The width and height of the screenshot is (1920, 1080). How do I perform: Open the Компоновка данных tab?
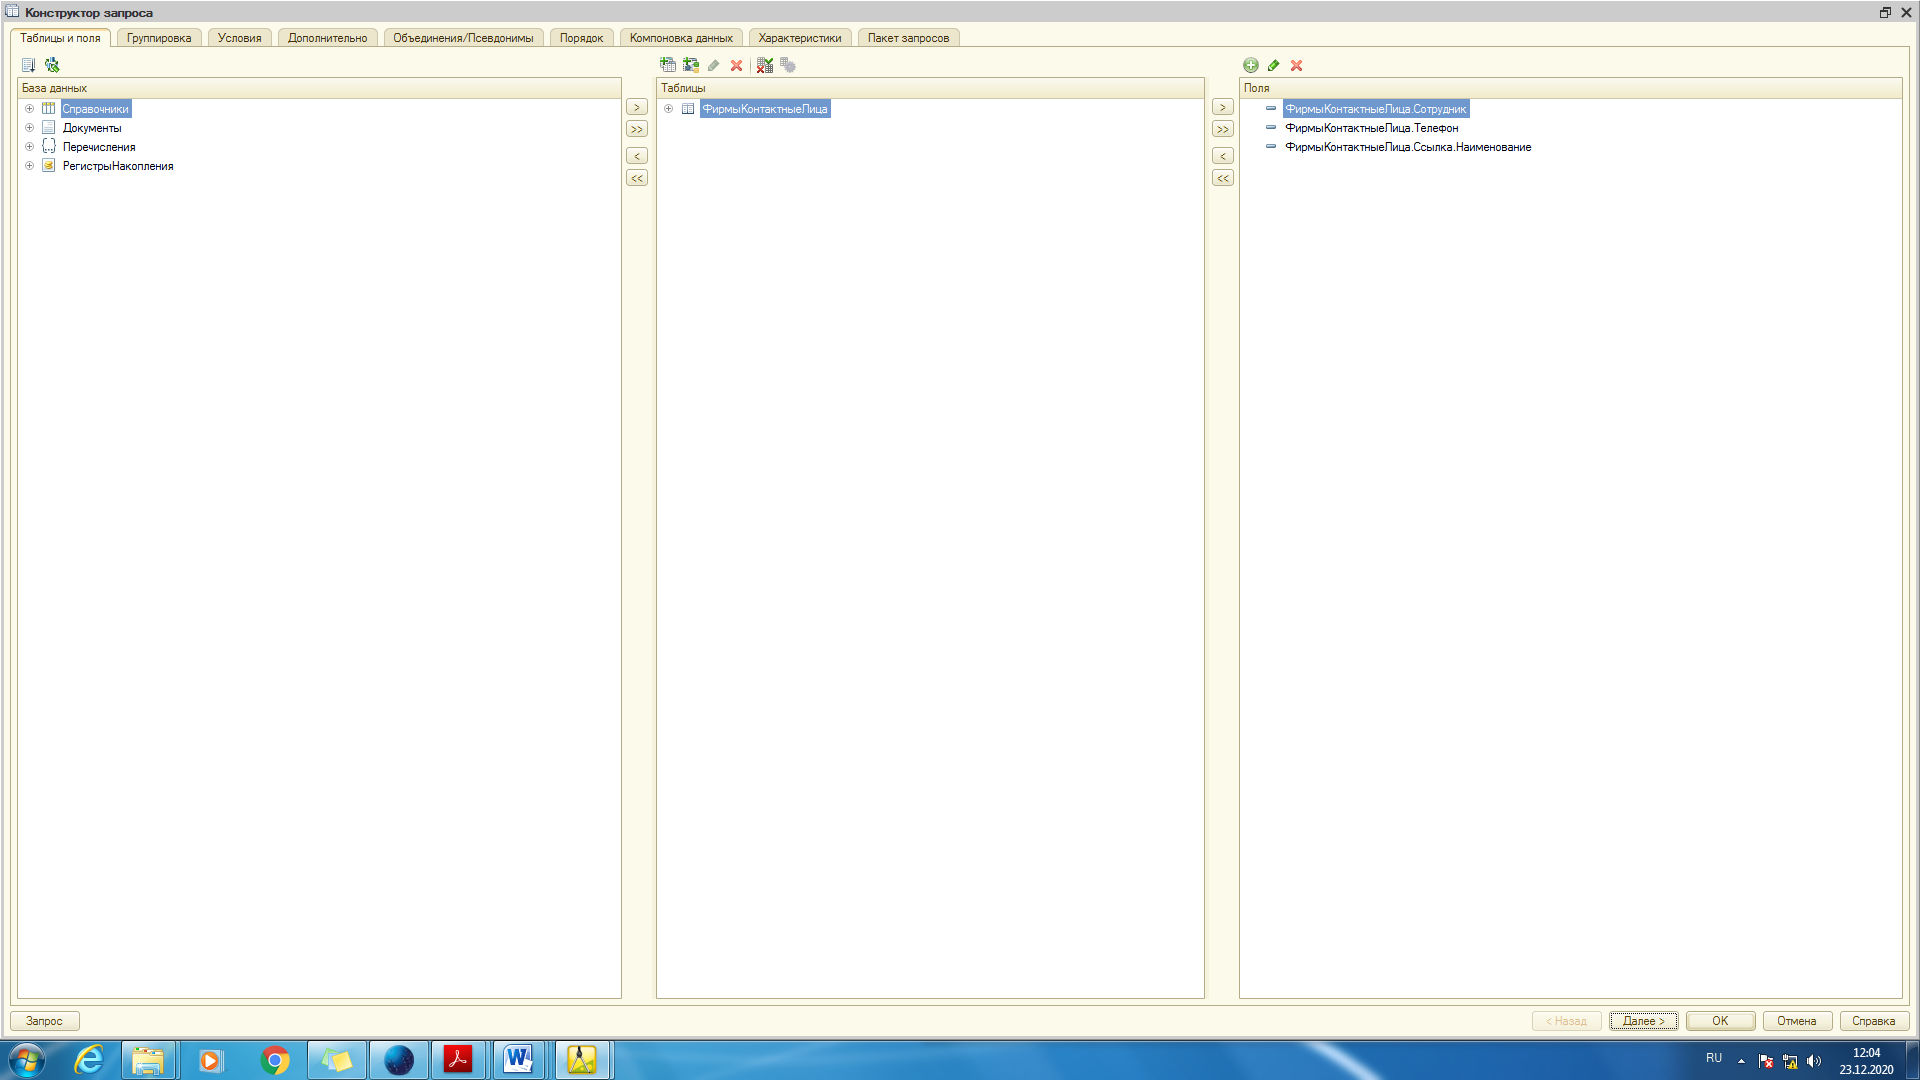pyautogui.click(x=681, y=38)
